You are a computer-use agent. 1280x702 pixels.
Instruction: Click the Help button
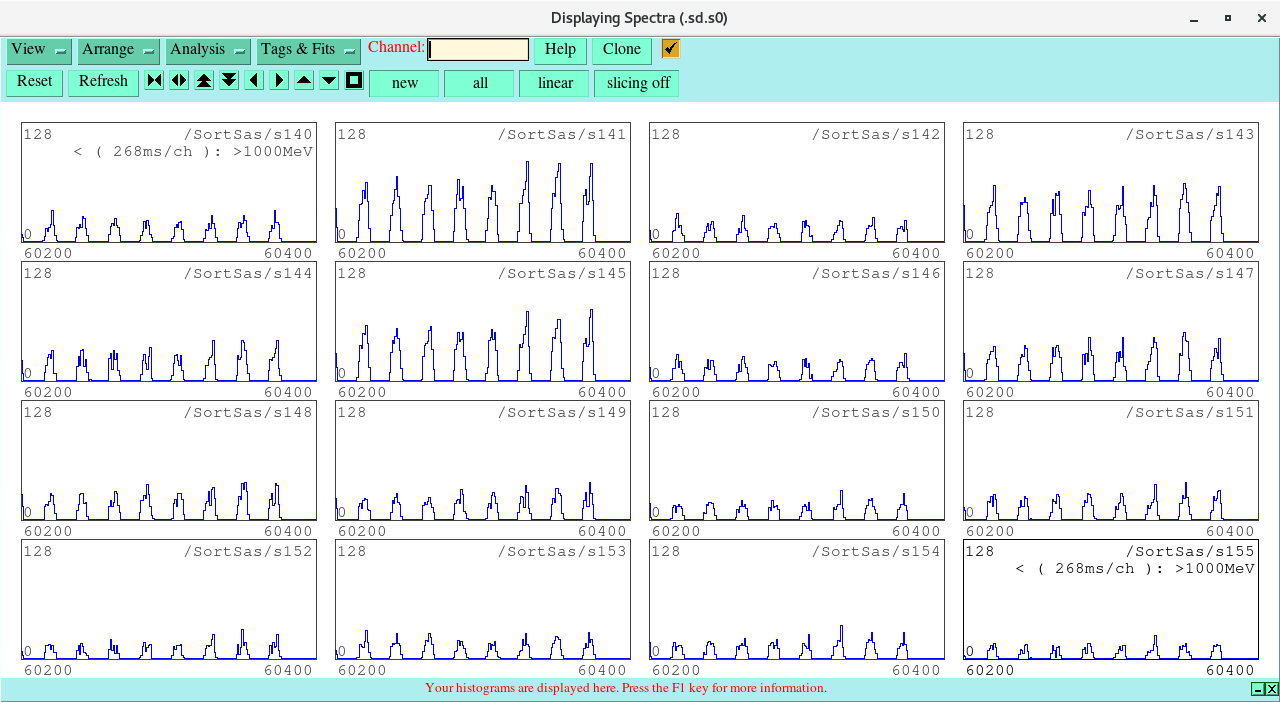click(x=560, y=50)
